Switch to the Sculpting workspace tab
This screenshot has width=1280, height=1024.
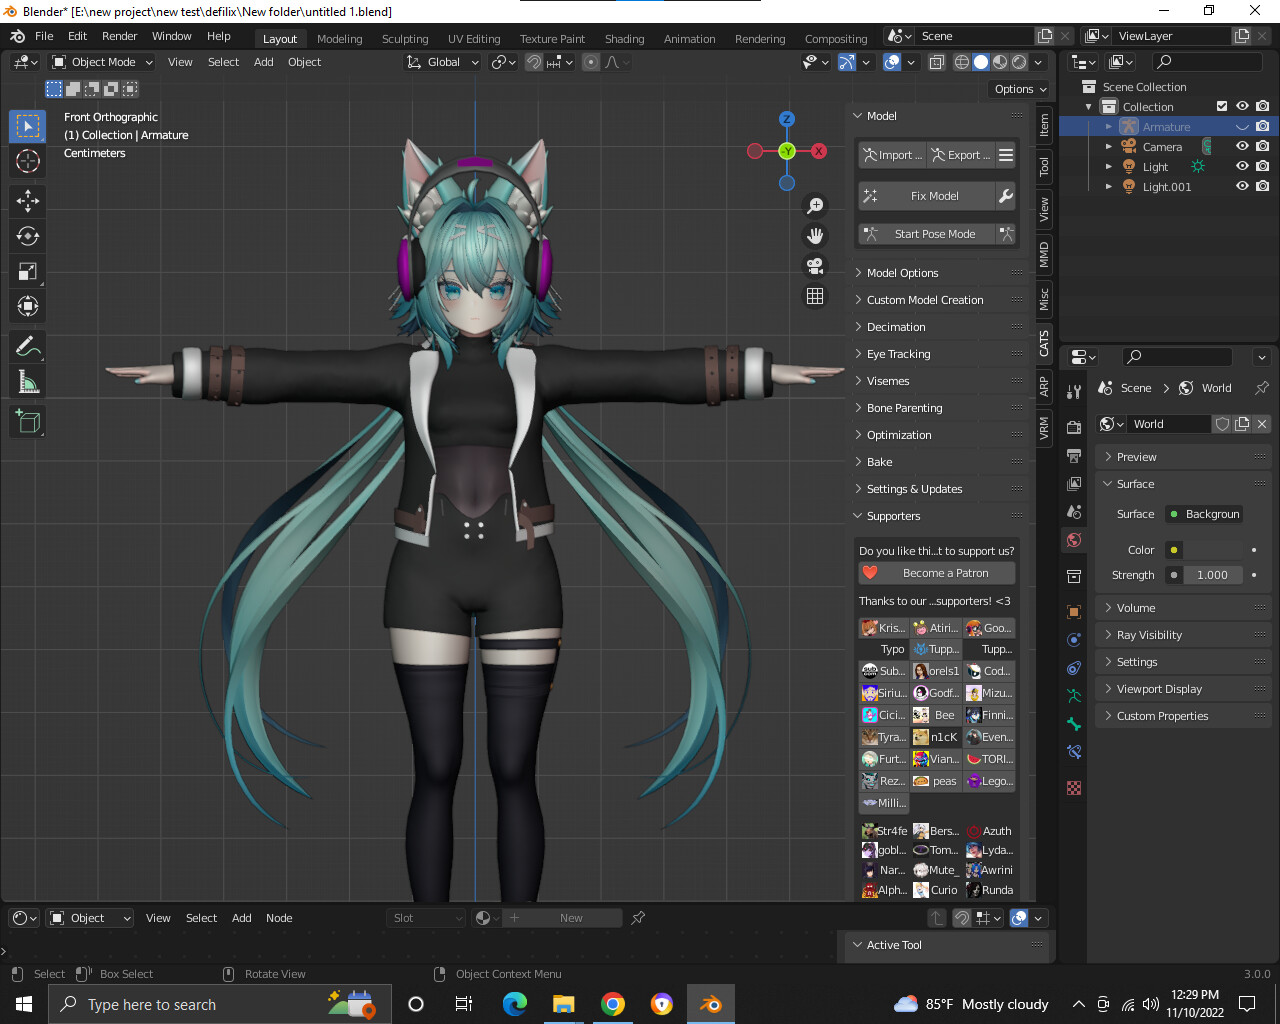click(x=405, y=39)
